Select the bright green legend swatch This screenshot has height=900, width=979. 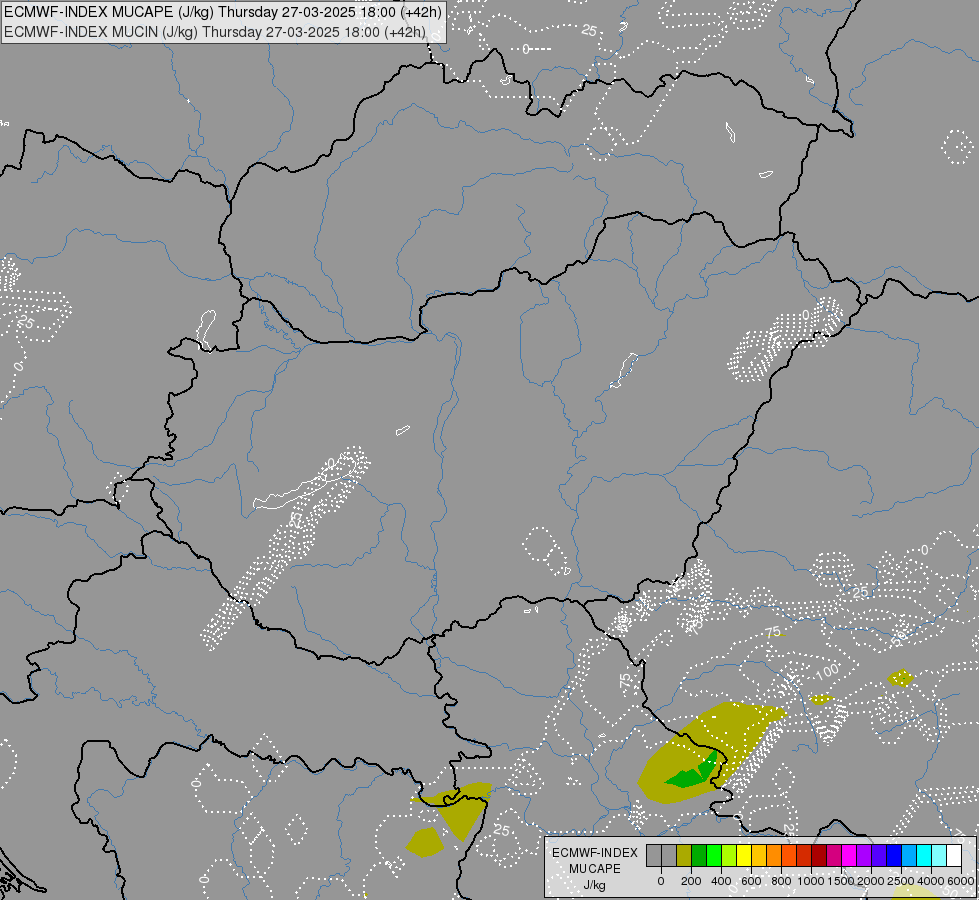[x=714, y=855]
